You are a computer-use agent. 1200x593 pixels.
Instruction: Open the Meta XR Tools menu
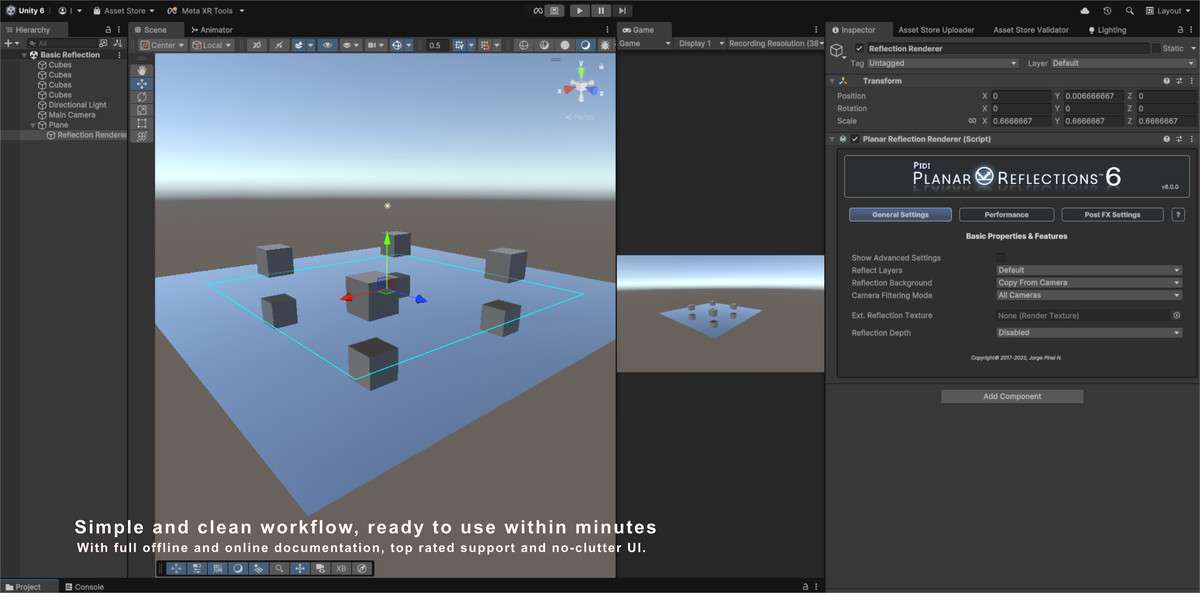pos(206,10)
